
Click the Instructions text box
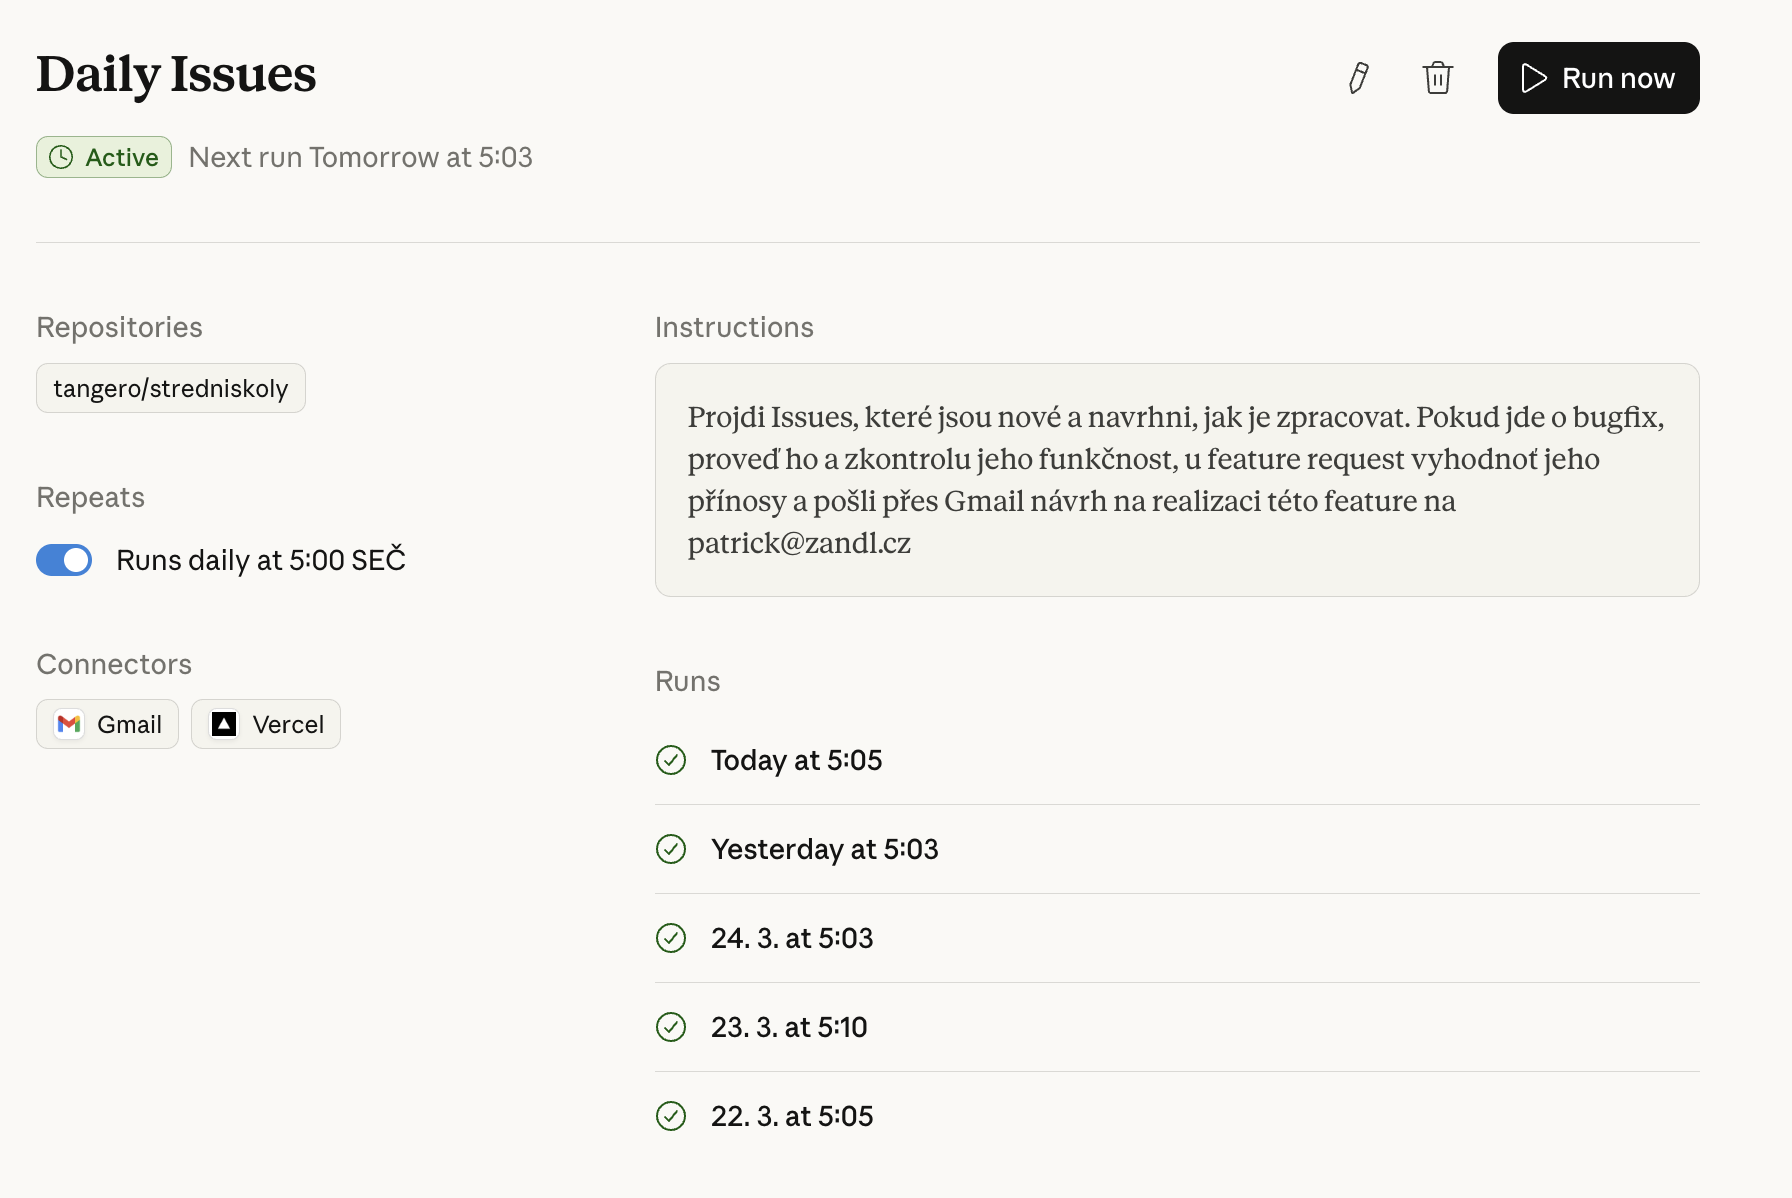[1176, 480]
